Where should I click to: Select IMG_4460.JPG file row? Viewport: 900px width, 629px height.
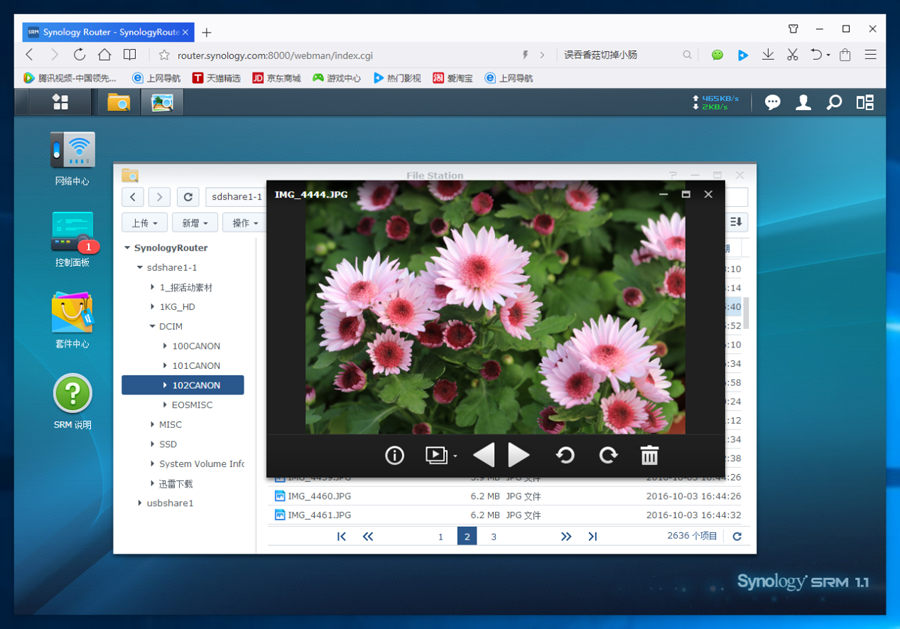(320, 496)
